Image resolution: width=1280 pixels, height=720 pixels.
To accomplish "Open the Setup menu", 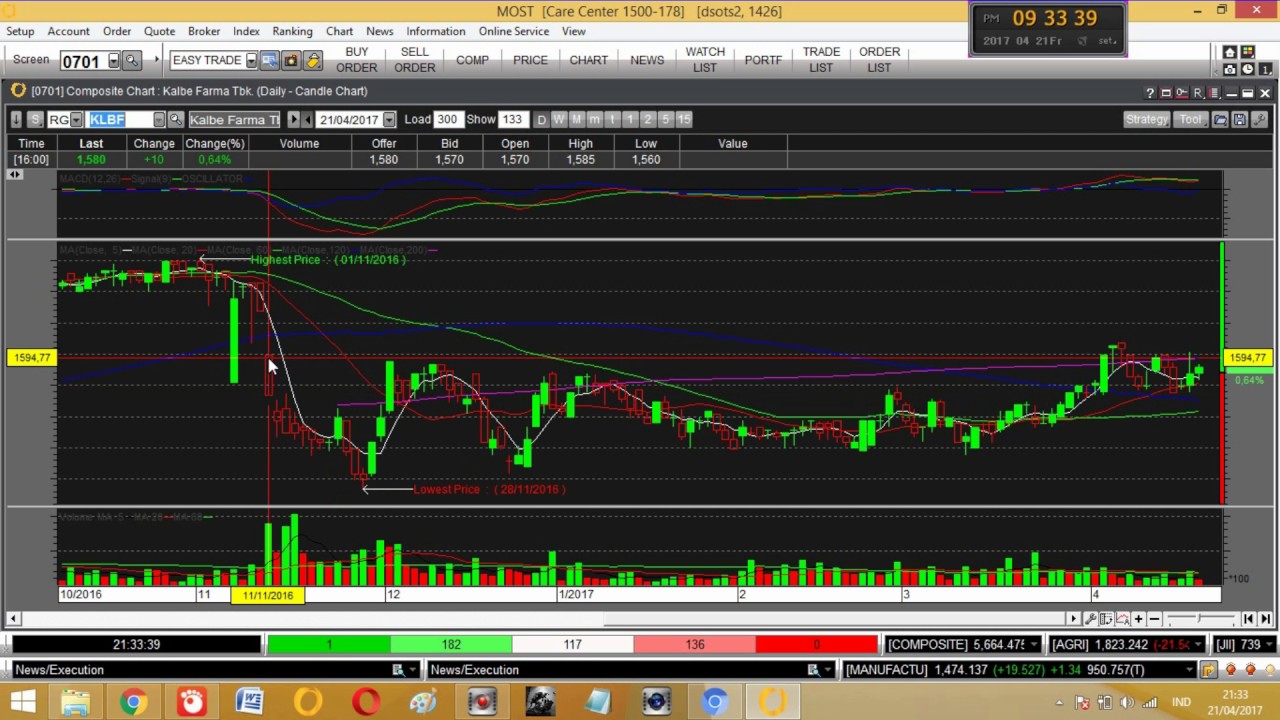I will (x=20, y=31).
